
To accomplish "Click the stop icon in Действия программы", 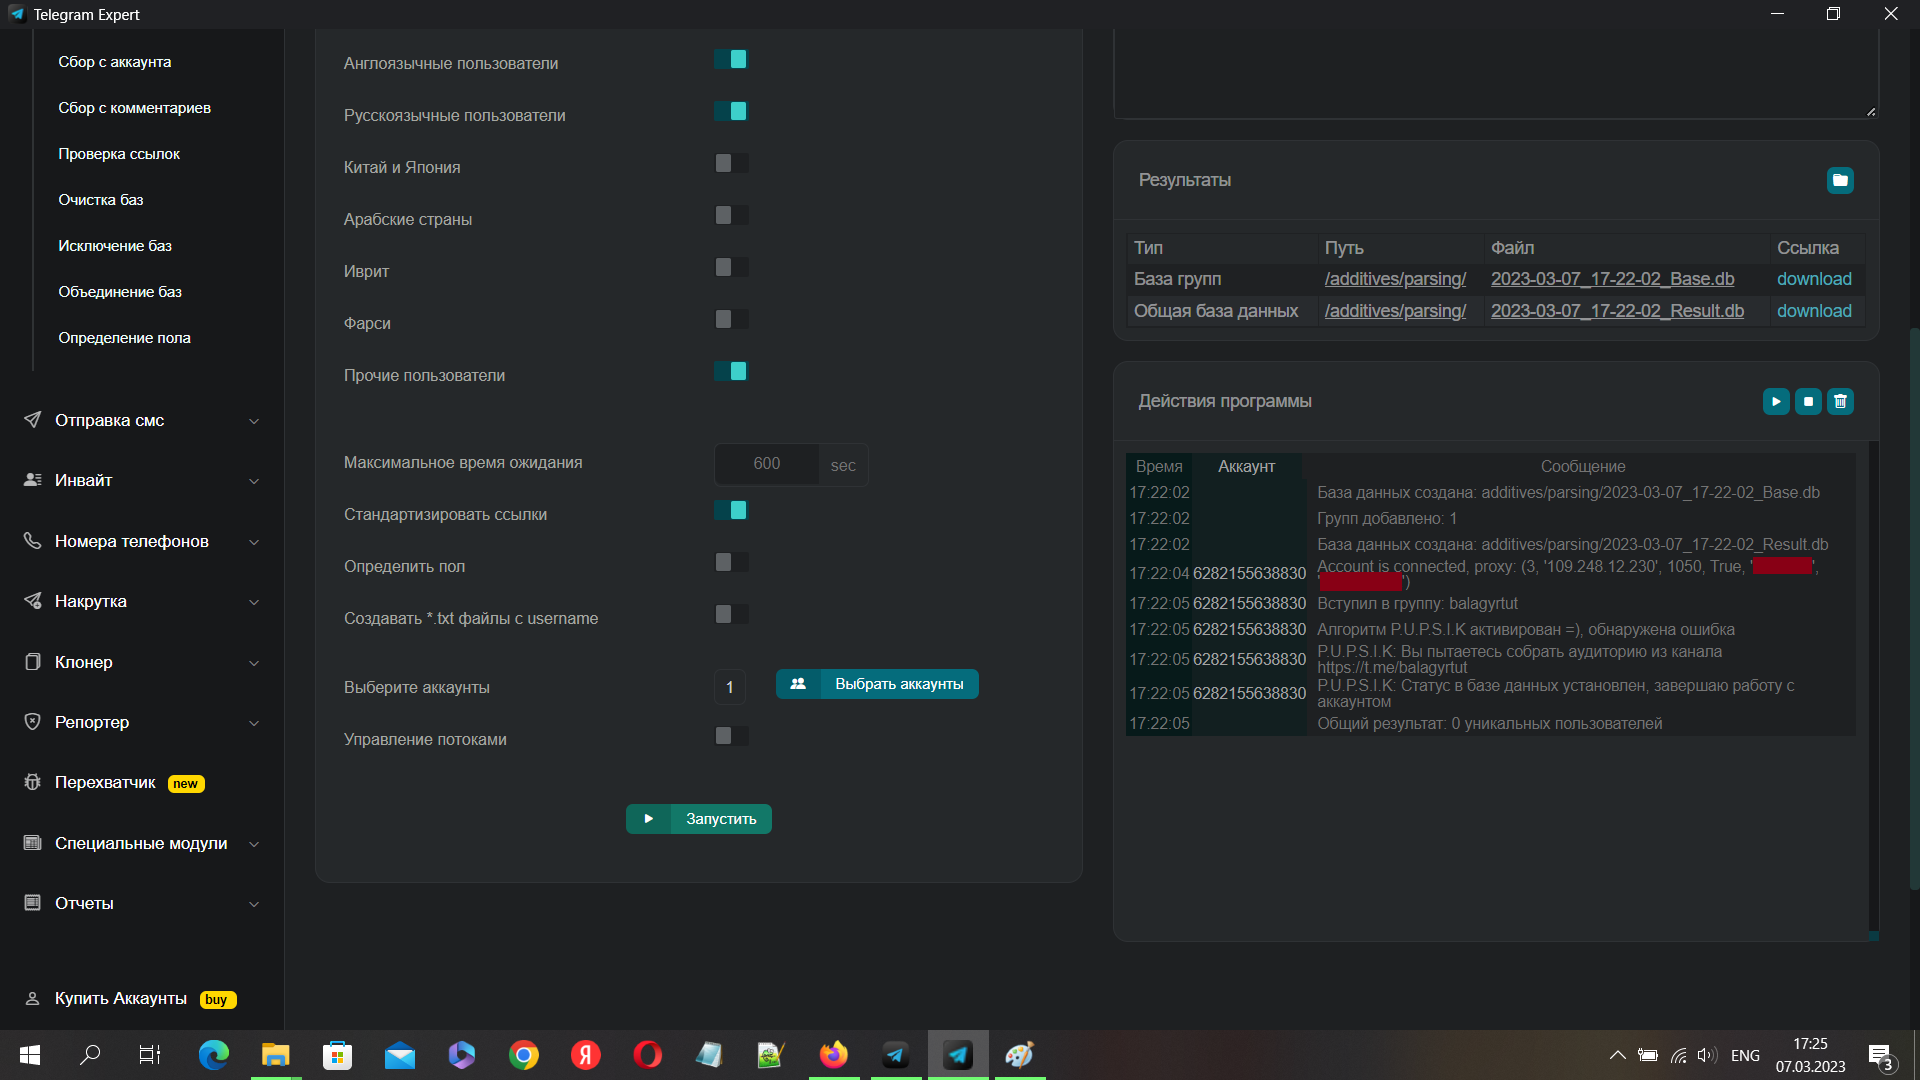I will coord(1808,401).
